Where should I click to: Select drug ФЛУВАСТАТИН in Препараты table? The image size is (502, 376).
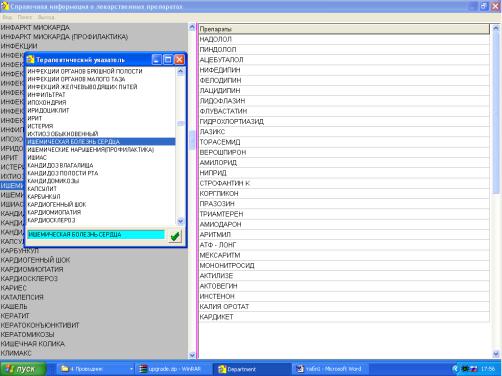[344, 111]
